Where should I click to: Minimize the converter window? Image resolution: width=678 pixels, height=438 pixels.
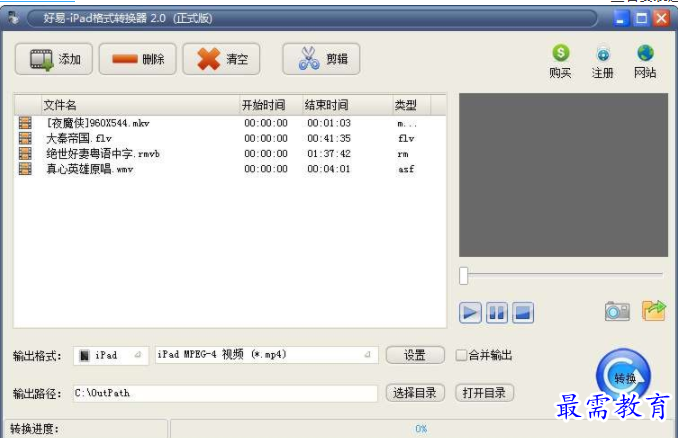621,19
